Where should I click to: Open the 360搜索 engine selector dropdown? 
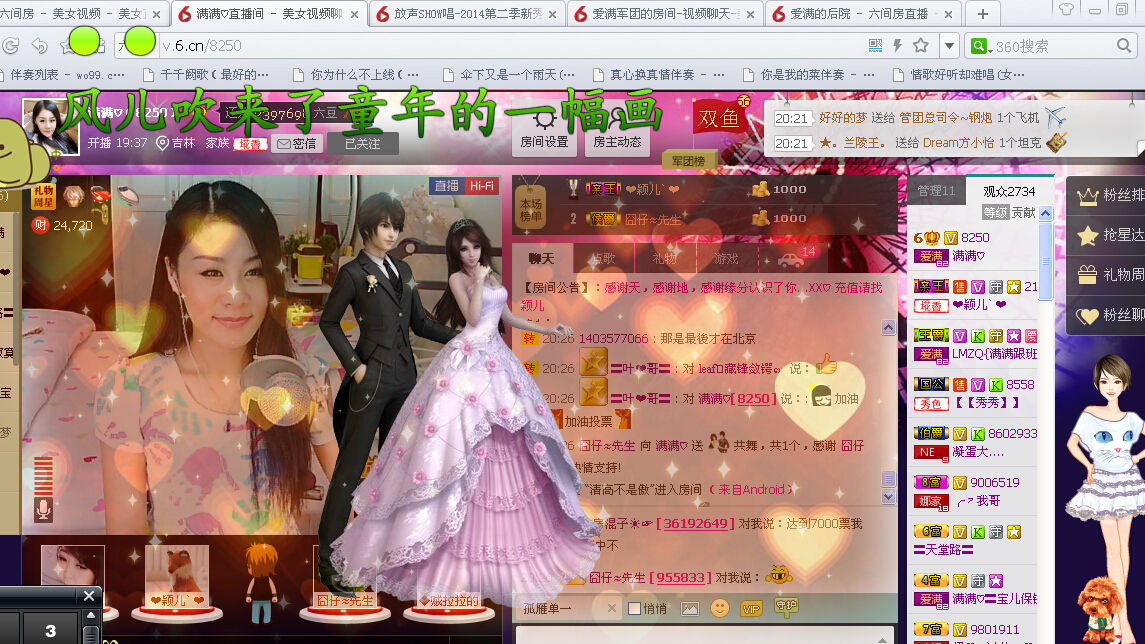coord(981,46)
